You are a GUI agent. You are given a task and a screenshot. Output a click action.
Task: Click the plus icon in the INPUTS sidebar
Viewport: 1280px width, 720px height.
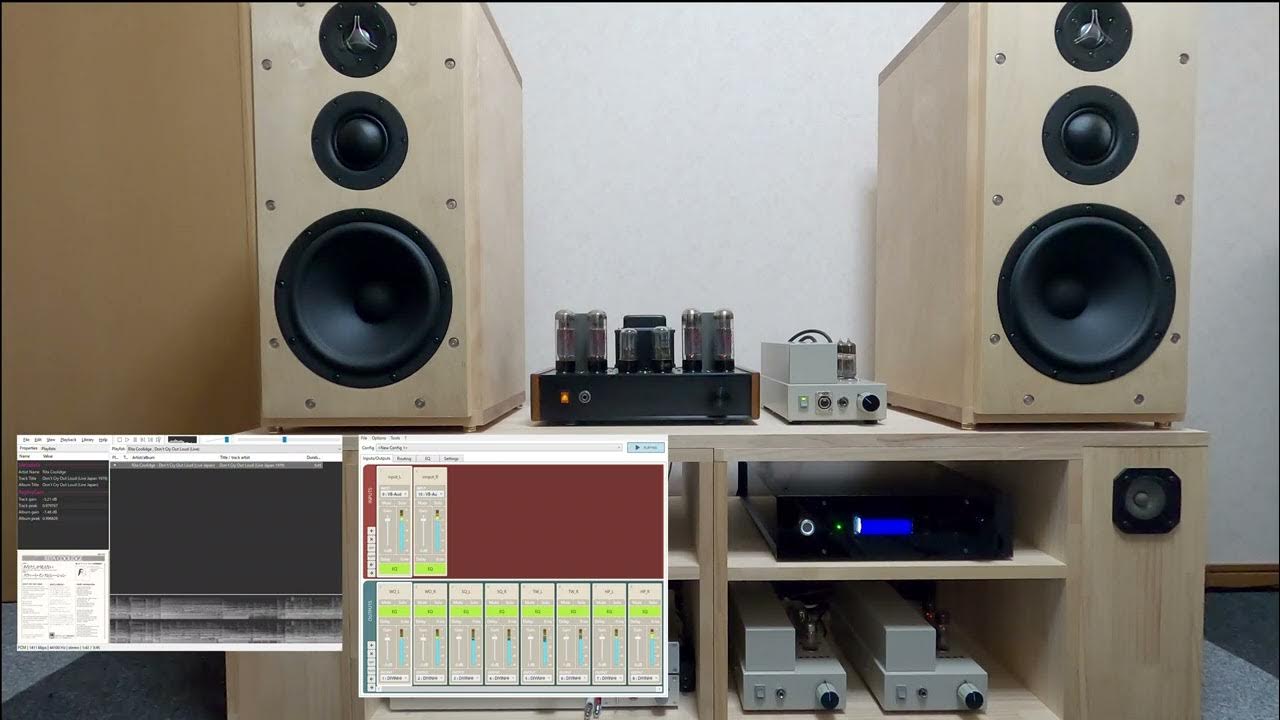pos(371,531)
